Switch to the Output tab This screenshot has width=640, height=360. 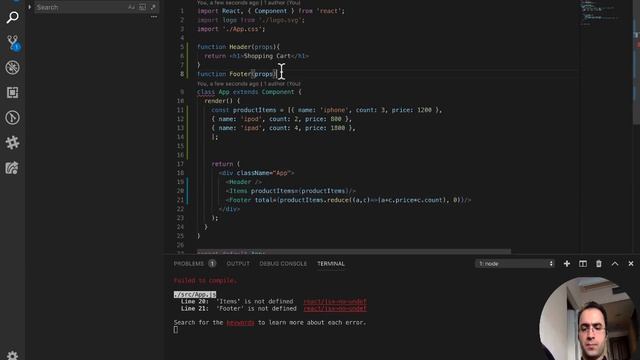pyautogui.click(x=238, y=264)
